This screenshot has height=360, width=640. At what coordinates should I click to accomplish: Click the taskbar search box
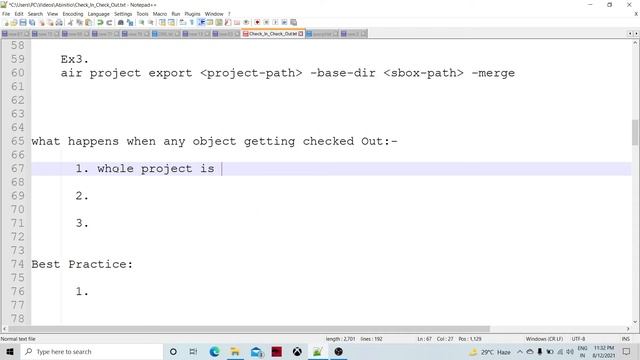point(91,351)
